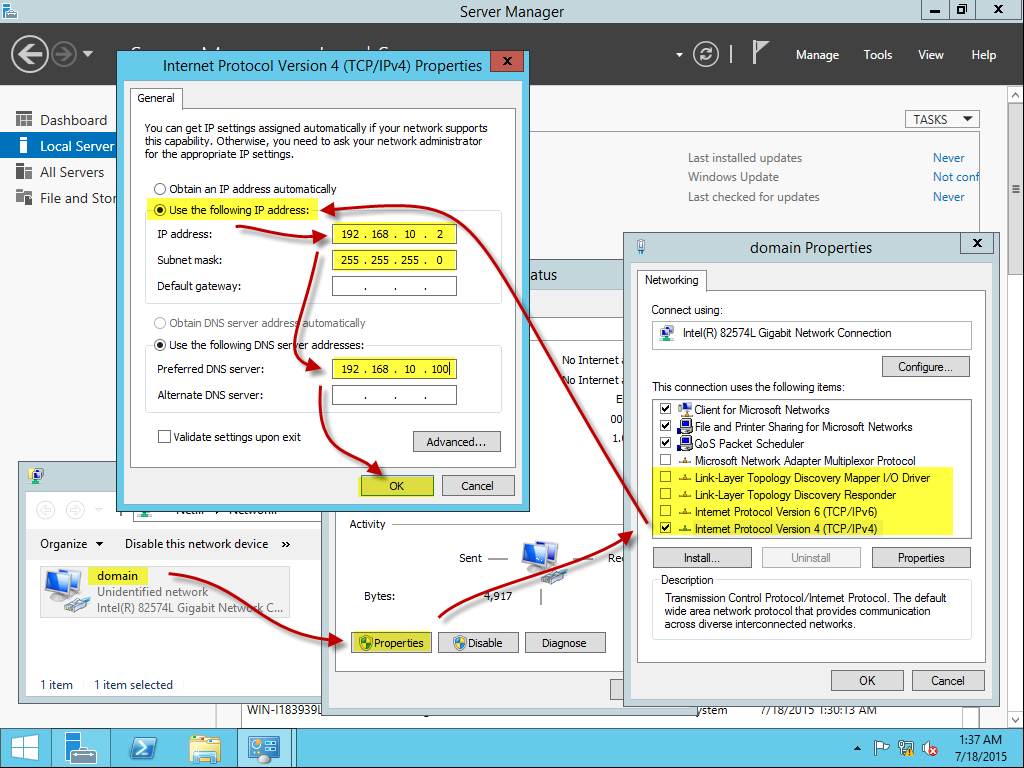The height and width of the screenshot is (768, 1024).
Task: Click Cancel in IPv4 Properties dialog
Action: pos(477,486)
